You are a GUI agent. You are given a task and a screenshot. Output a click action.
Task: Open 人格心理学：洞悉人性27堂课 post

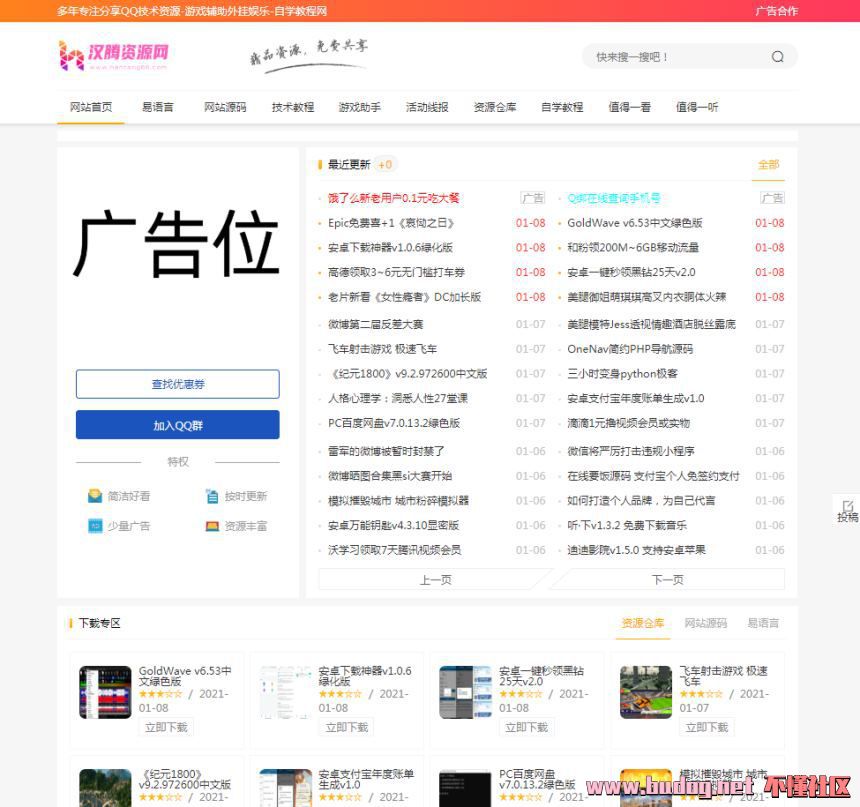[x=398, y=398]
